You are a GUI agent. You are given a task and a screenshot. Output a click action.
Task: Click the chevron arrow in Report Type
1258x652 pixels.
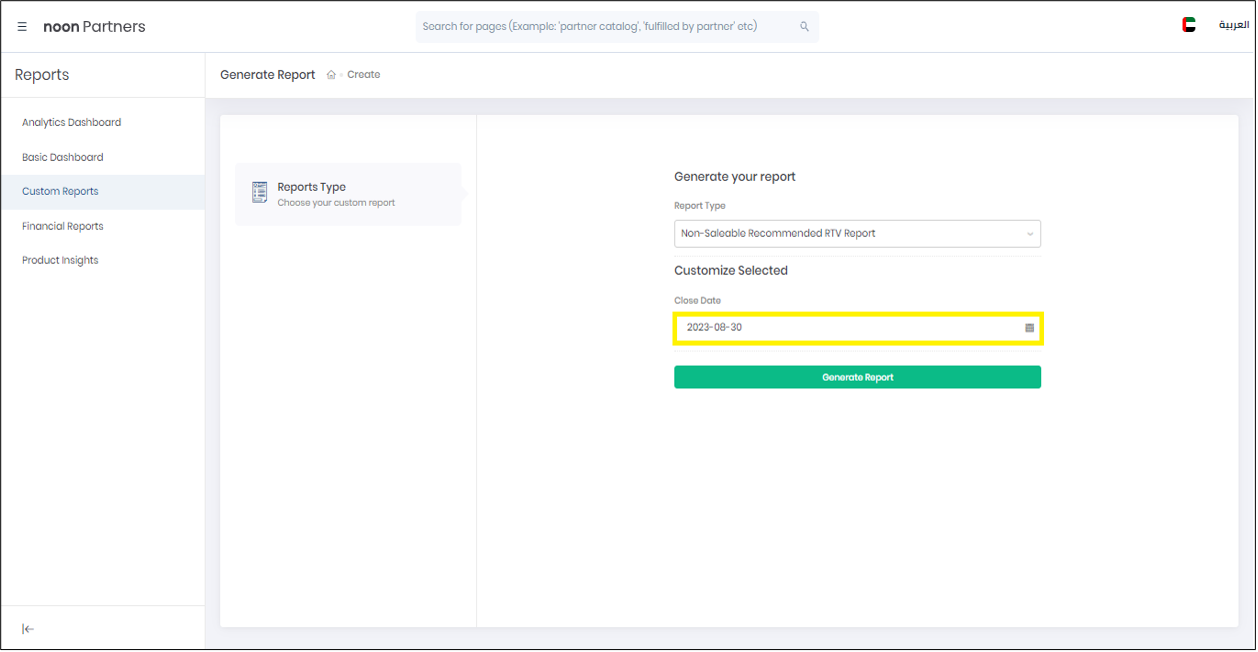[x=1030, y=234]
